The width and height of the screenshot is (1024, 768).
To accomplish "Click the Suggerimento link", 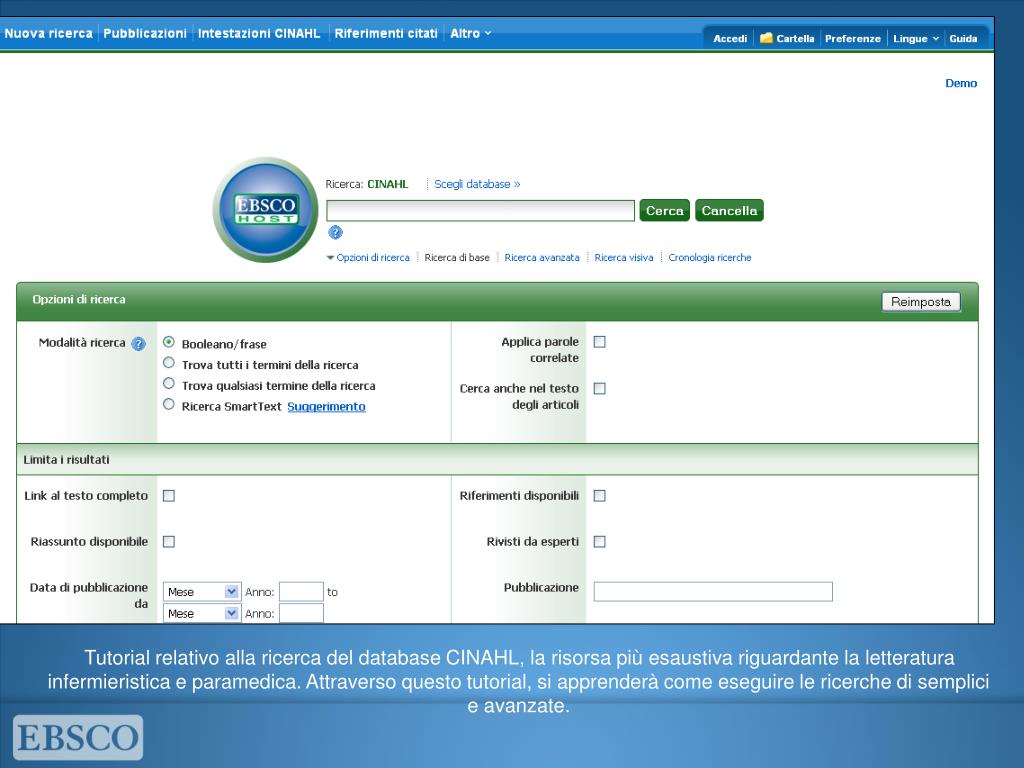I will point(327,406).
